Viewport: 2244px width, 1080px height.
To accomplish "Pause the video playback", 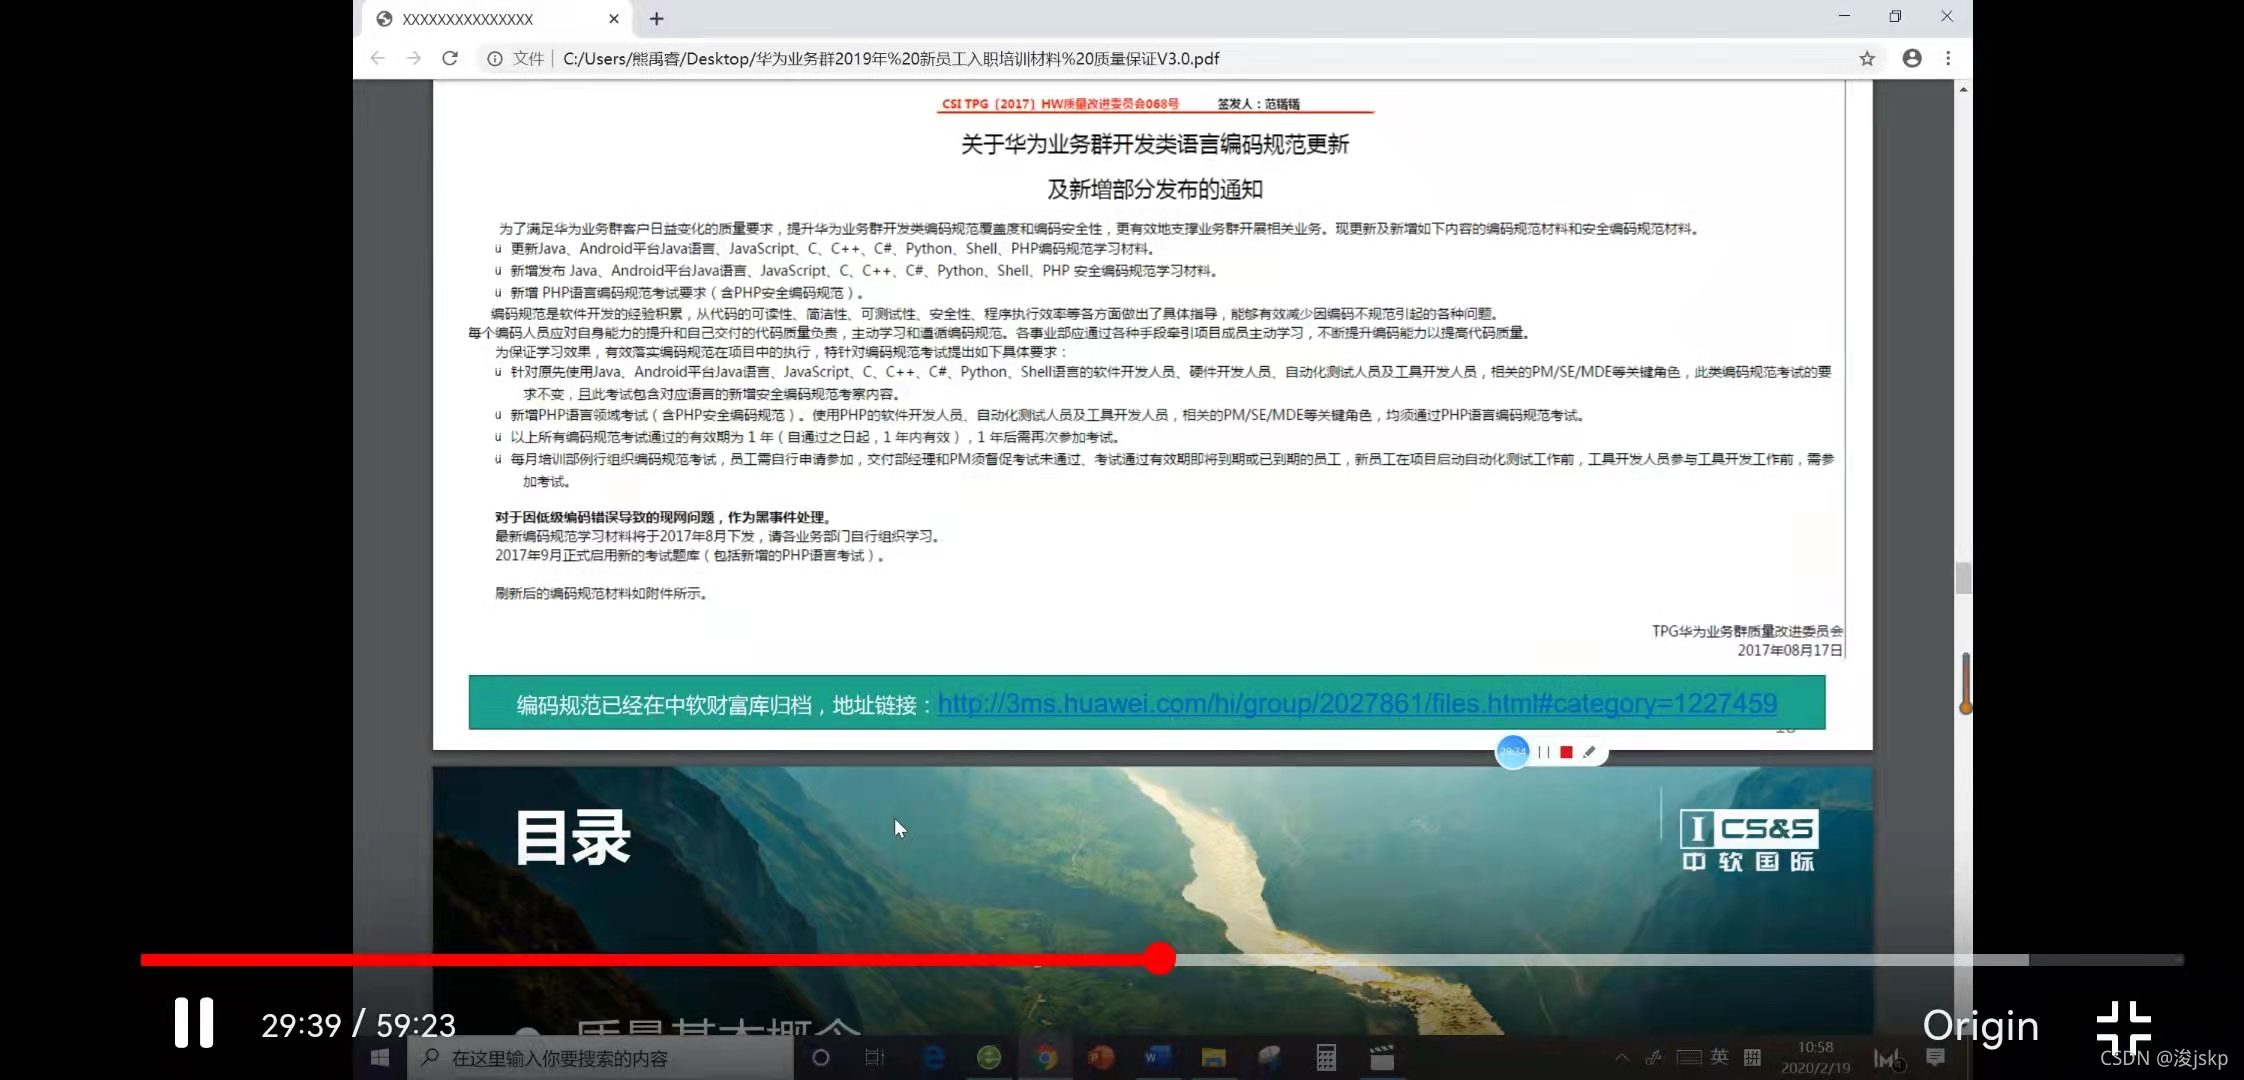I will 194,1023.
